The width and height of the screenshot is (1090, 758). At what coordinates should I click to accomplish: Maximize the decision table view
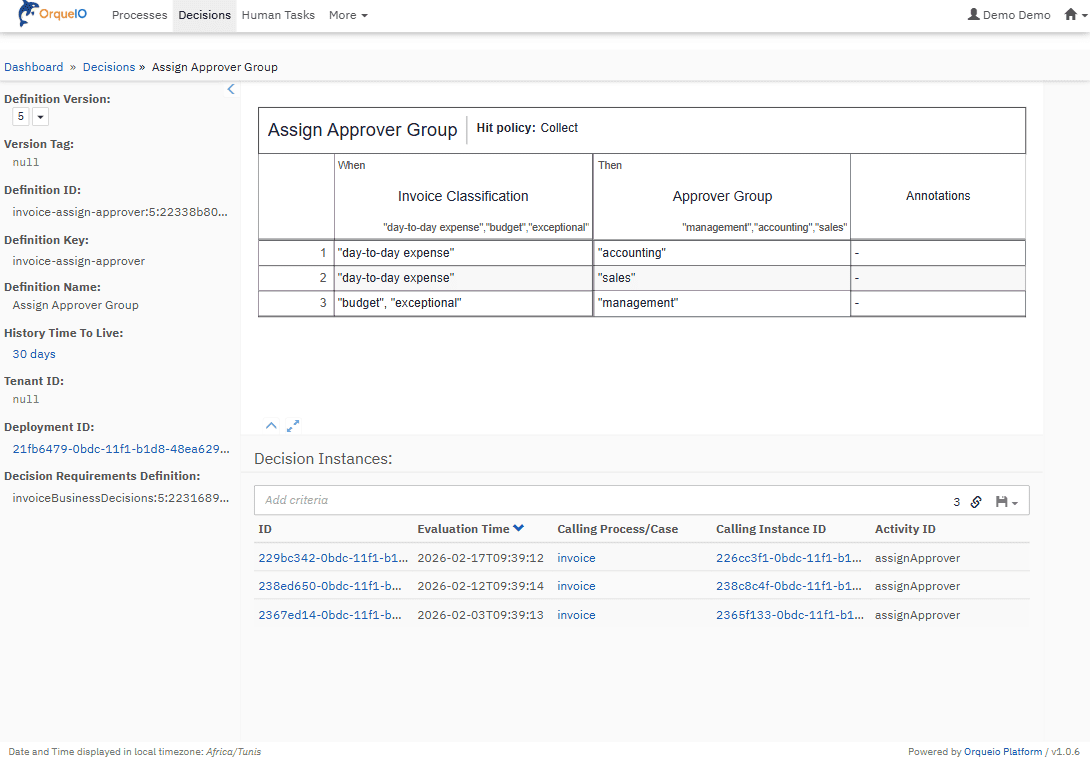pos(293,426)
